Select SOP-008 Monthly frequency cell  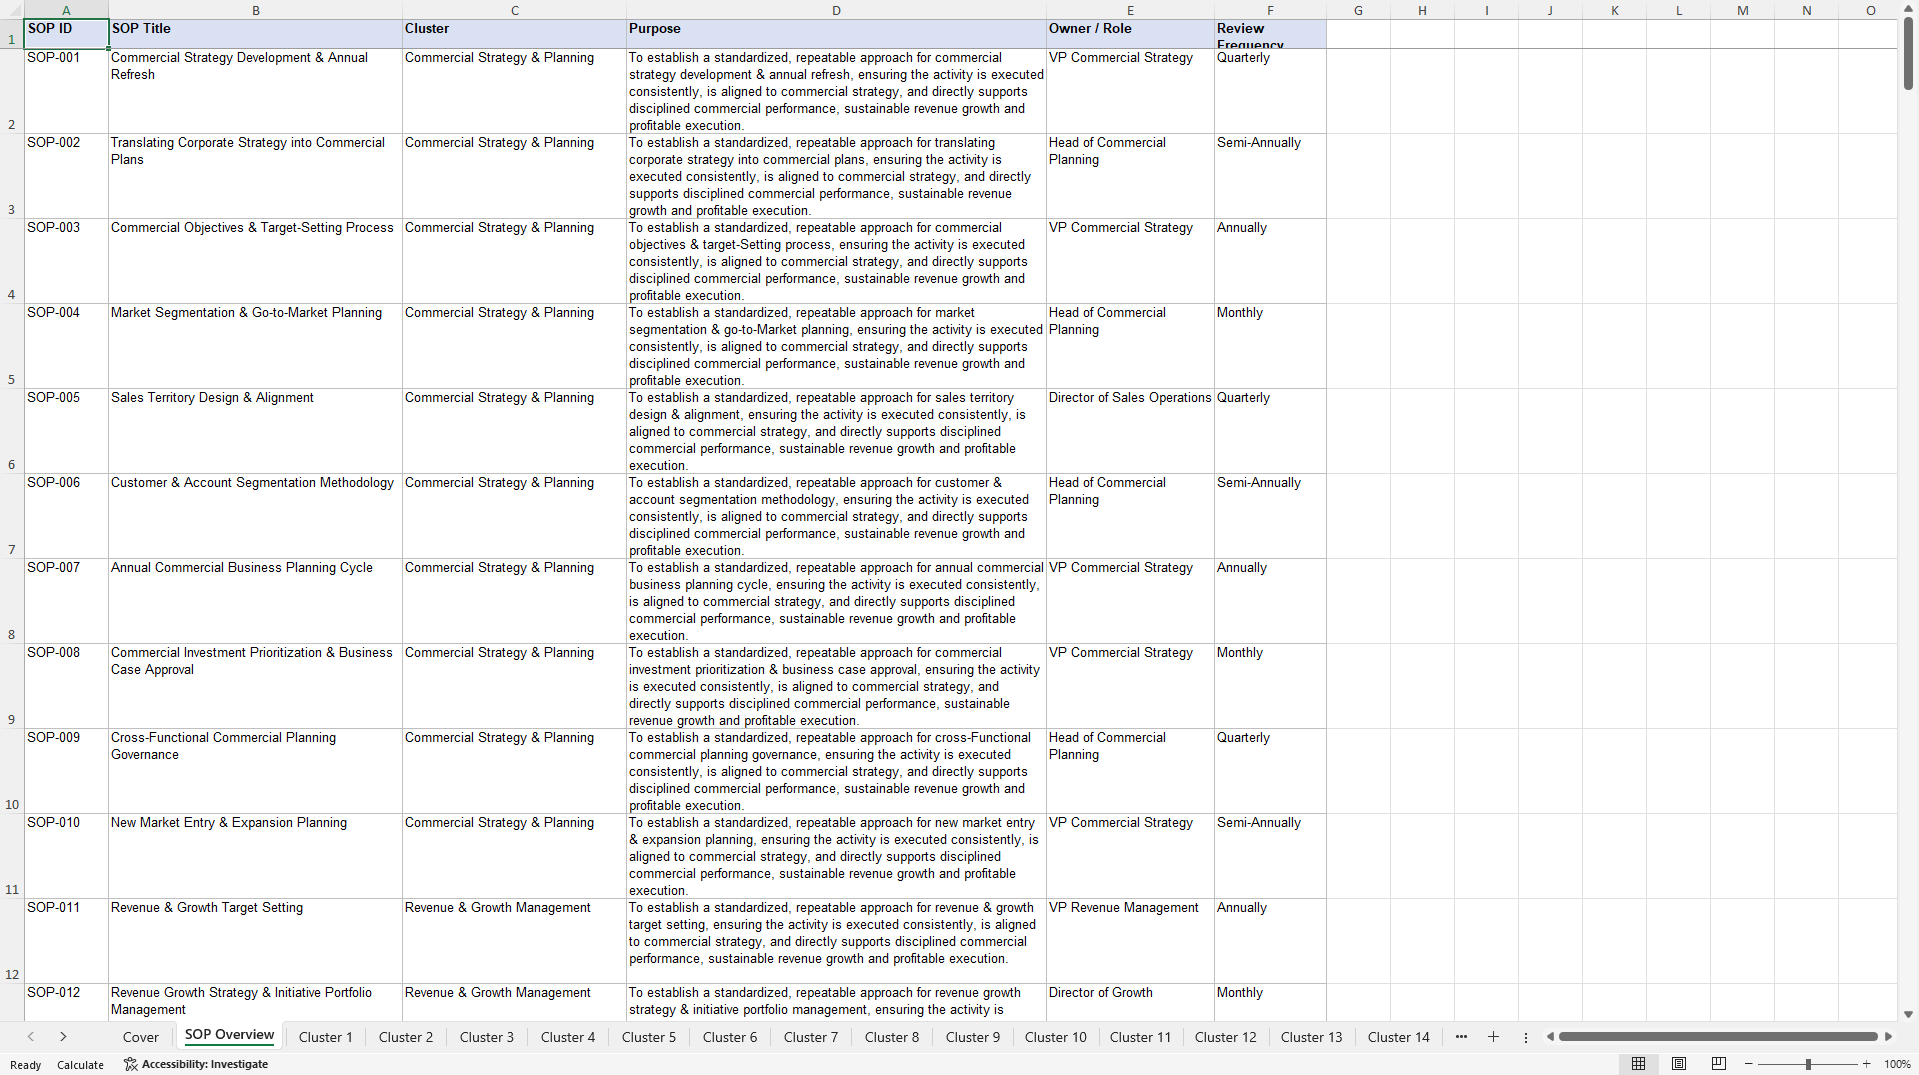pos(1270,686)
